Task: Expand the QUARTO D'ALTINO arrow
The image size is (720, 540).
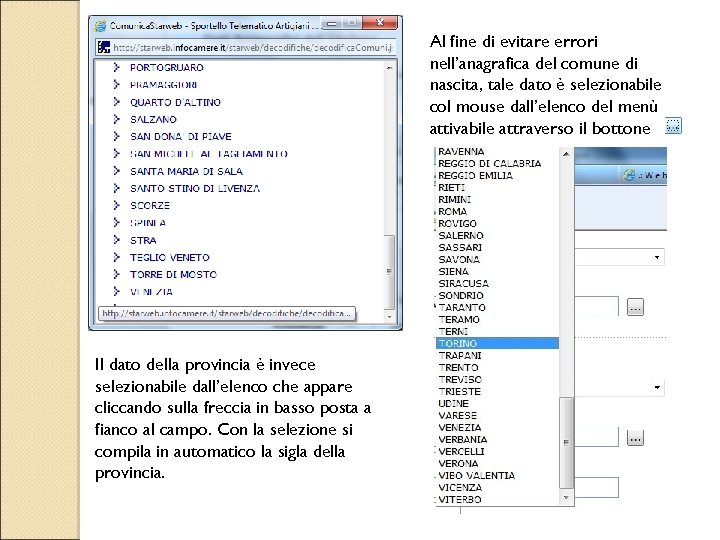Action: point(116,102)
